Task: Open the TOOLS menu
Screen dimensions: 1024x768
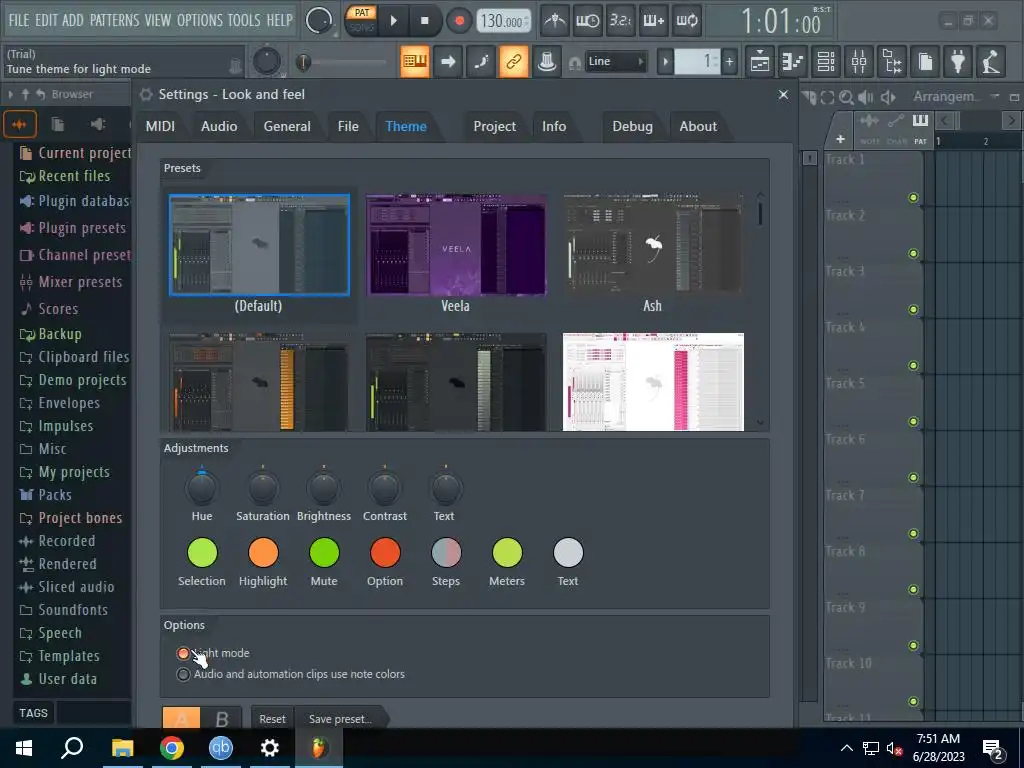Action: [x=244, y=20]
